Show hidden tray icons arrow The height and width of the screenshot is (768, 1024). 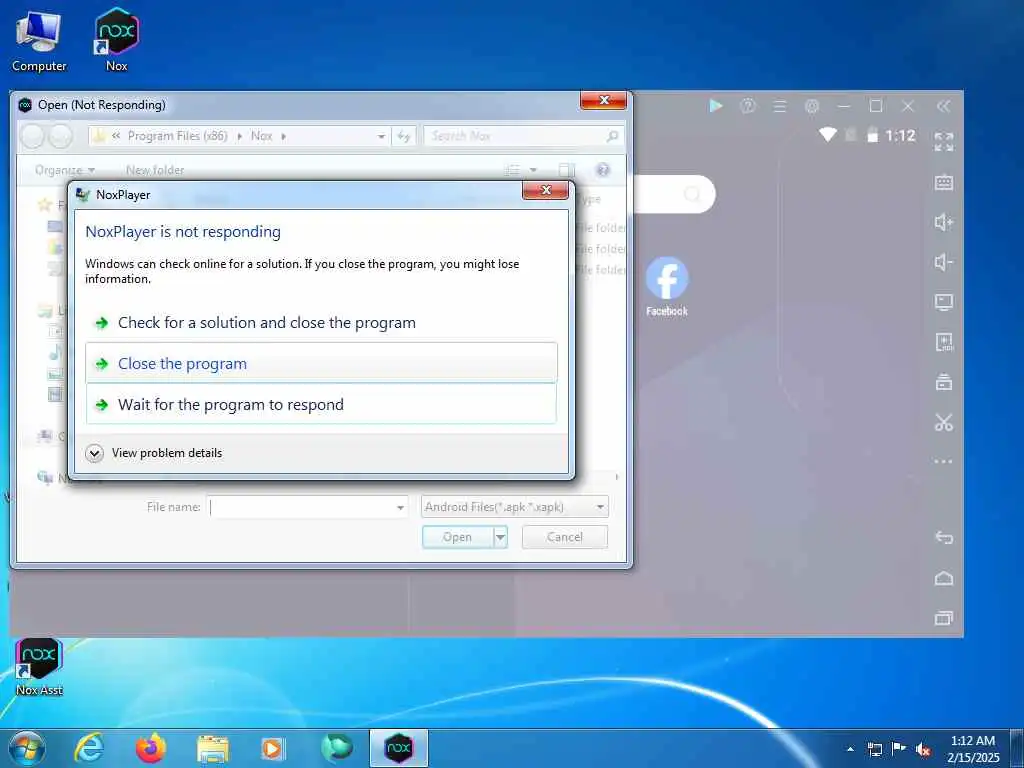850,749
